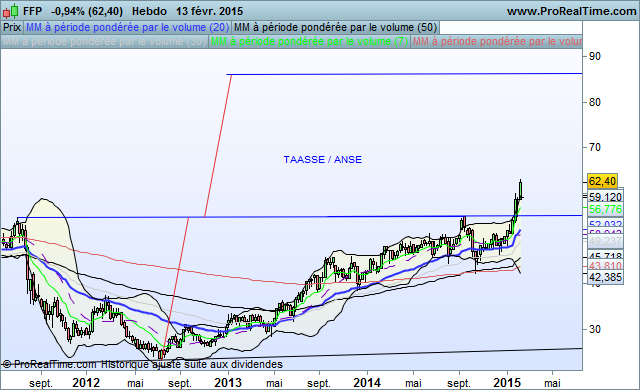Select the blue volume-weighted MM (20) tab
The width and height of the screenshot is (640, 390).
127,27
